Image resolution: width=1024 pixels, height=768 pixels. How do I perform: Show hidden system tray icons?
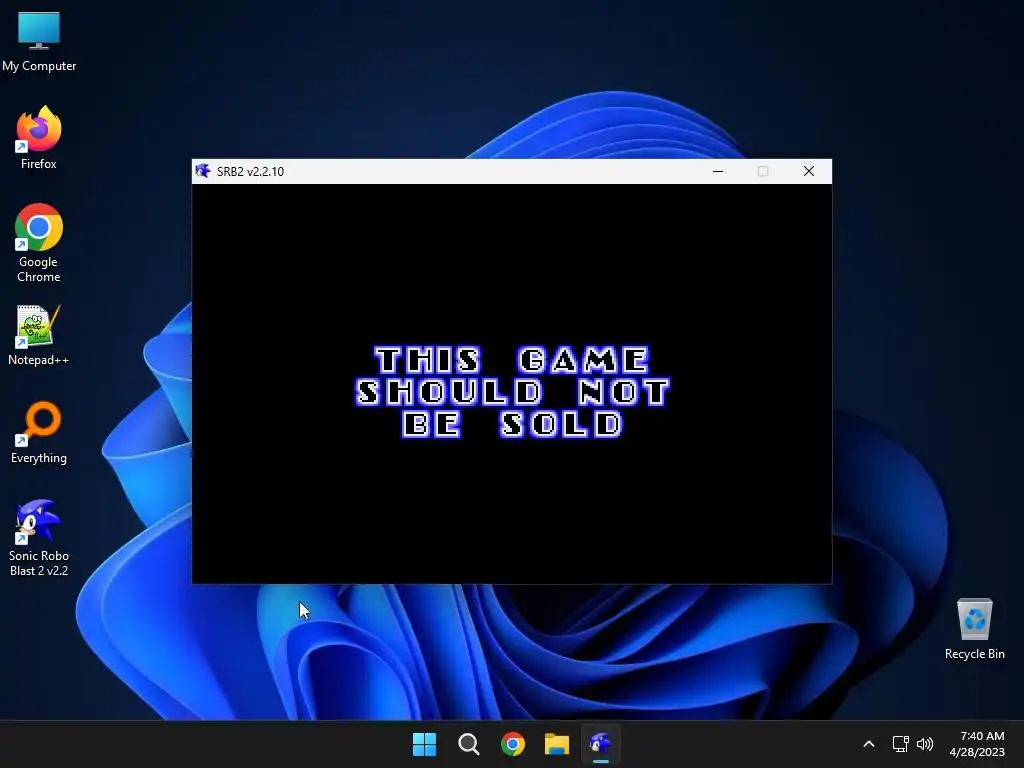click(x=869, y=744)
